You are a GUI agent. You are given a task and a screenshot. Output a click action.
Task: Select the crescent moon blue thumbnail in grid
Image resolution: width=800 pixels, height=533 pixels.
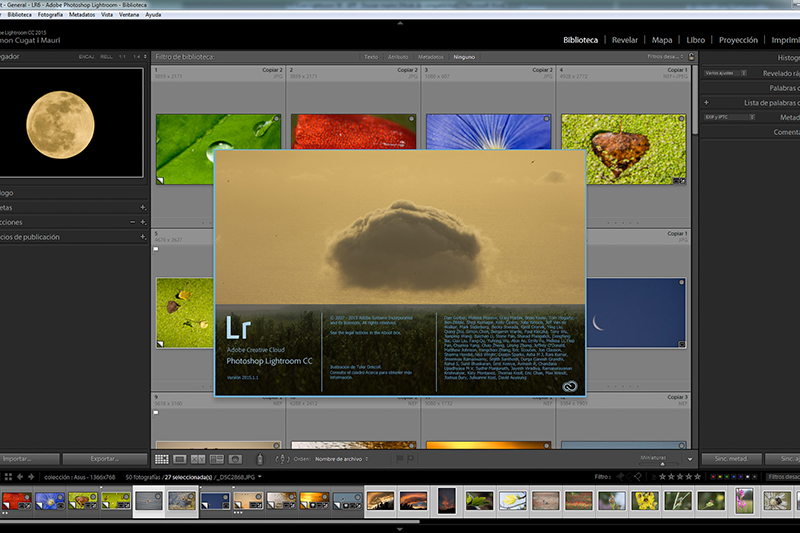pyautogui.click(x=636, y=313)
